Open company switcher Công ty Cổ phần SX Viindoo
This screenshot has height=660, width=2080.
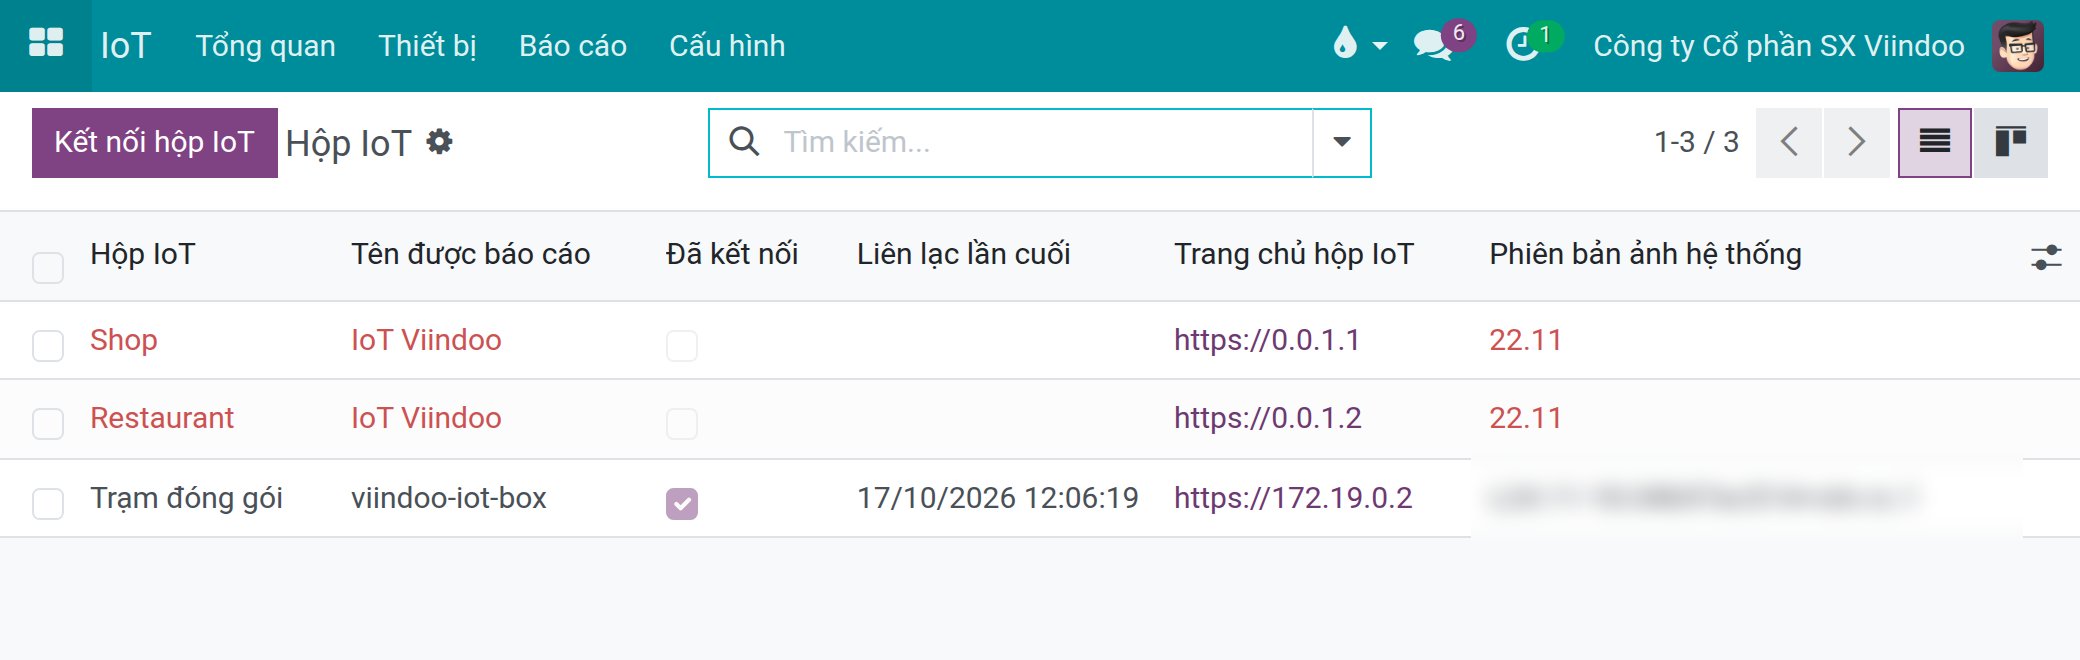point(1778,45)
